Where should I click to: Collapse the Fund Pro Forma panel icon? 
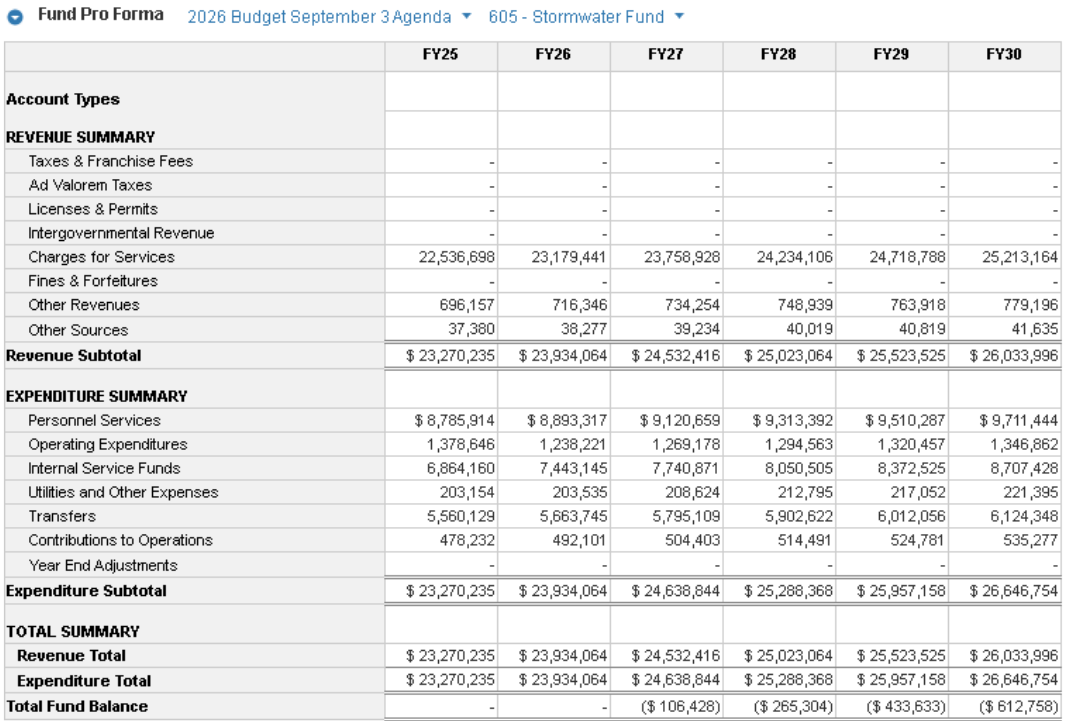pos(15,18)
